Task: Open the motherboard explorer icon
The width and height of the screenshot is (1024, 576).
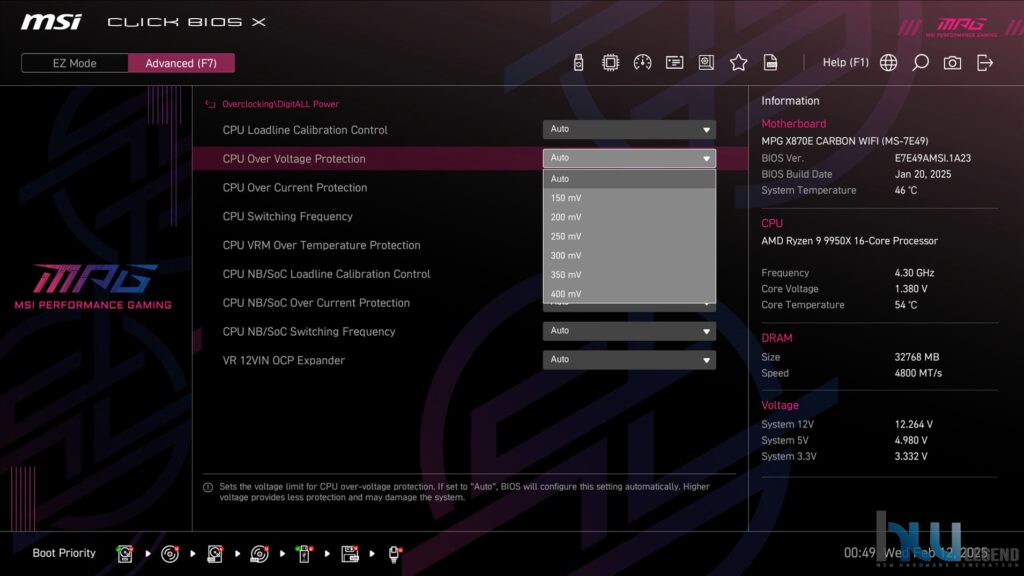Action: pos(706,63)
